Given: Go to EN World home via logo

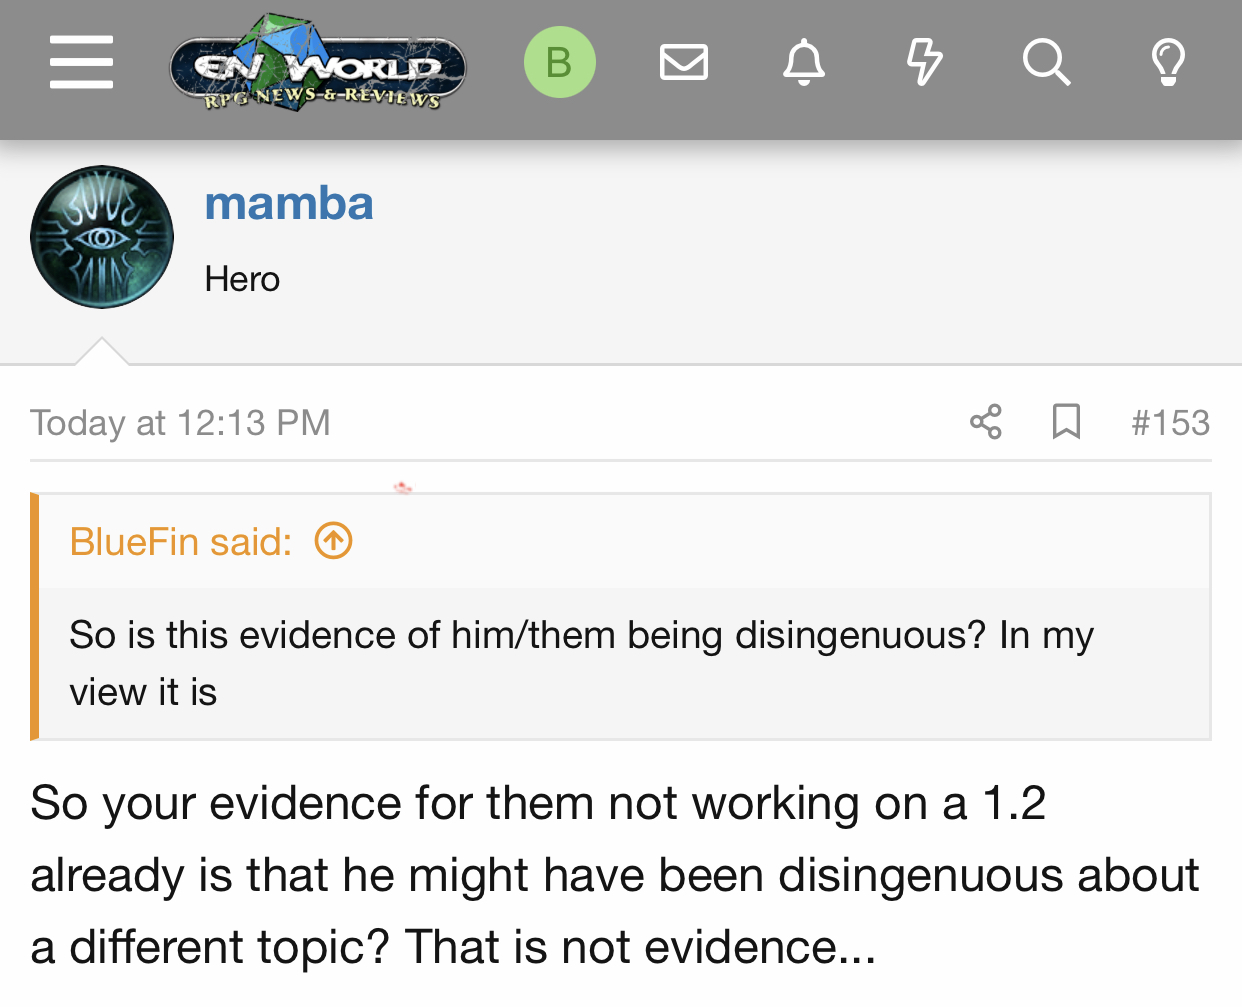Looking at the screenshot, I should (318, 63).
